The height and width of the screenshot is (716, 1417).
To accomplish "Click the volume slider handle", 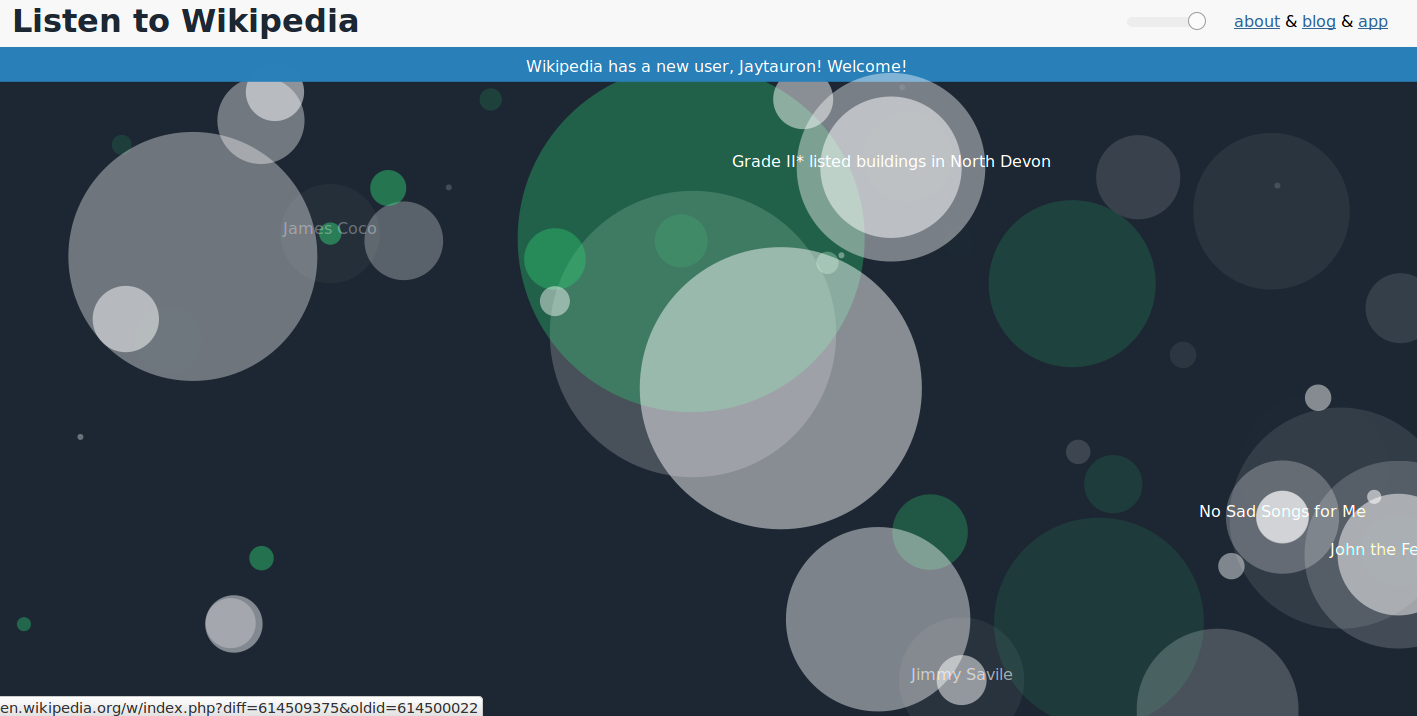I will pos(1196,21).
